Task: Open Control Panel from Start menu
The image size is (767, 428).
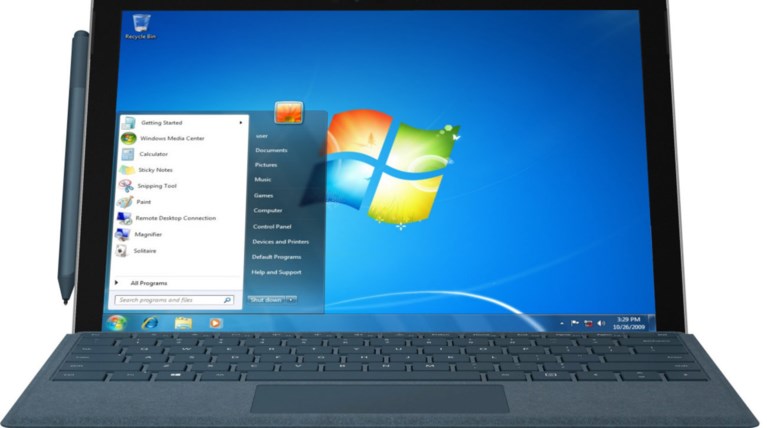Action: pyautogui.click(x=272, y=226)
